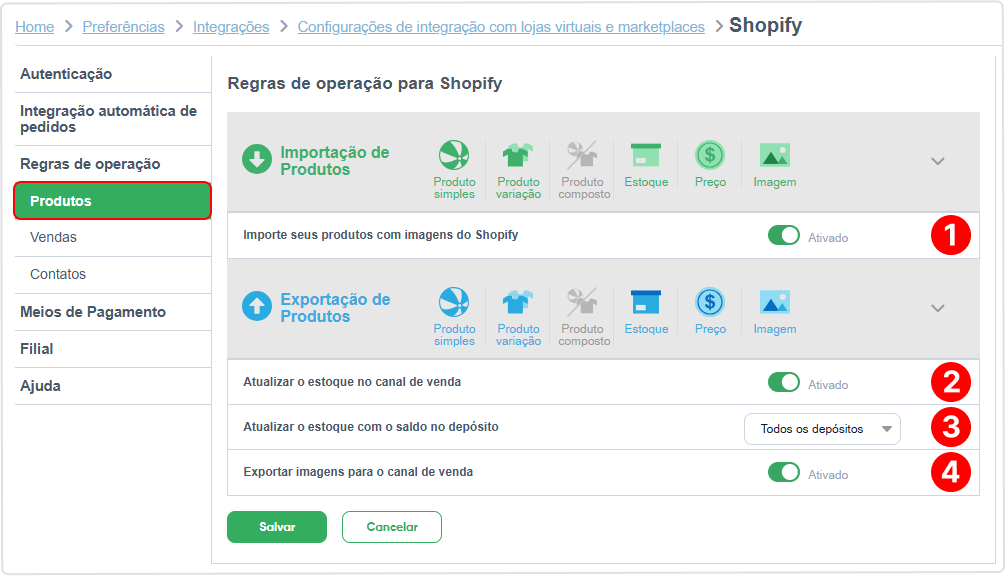Click the 'Importação de Produtos' heading text
Viewport: 1005px width, 576px height.
(335, 161)
